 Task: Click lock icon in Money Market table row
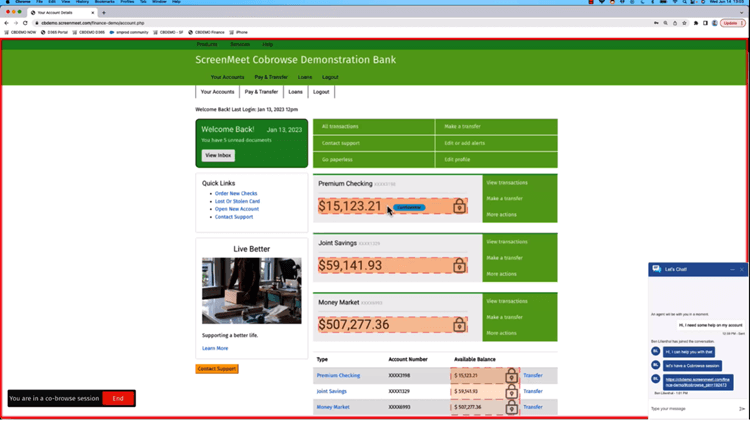[511, 407]
